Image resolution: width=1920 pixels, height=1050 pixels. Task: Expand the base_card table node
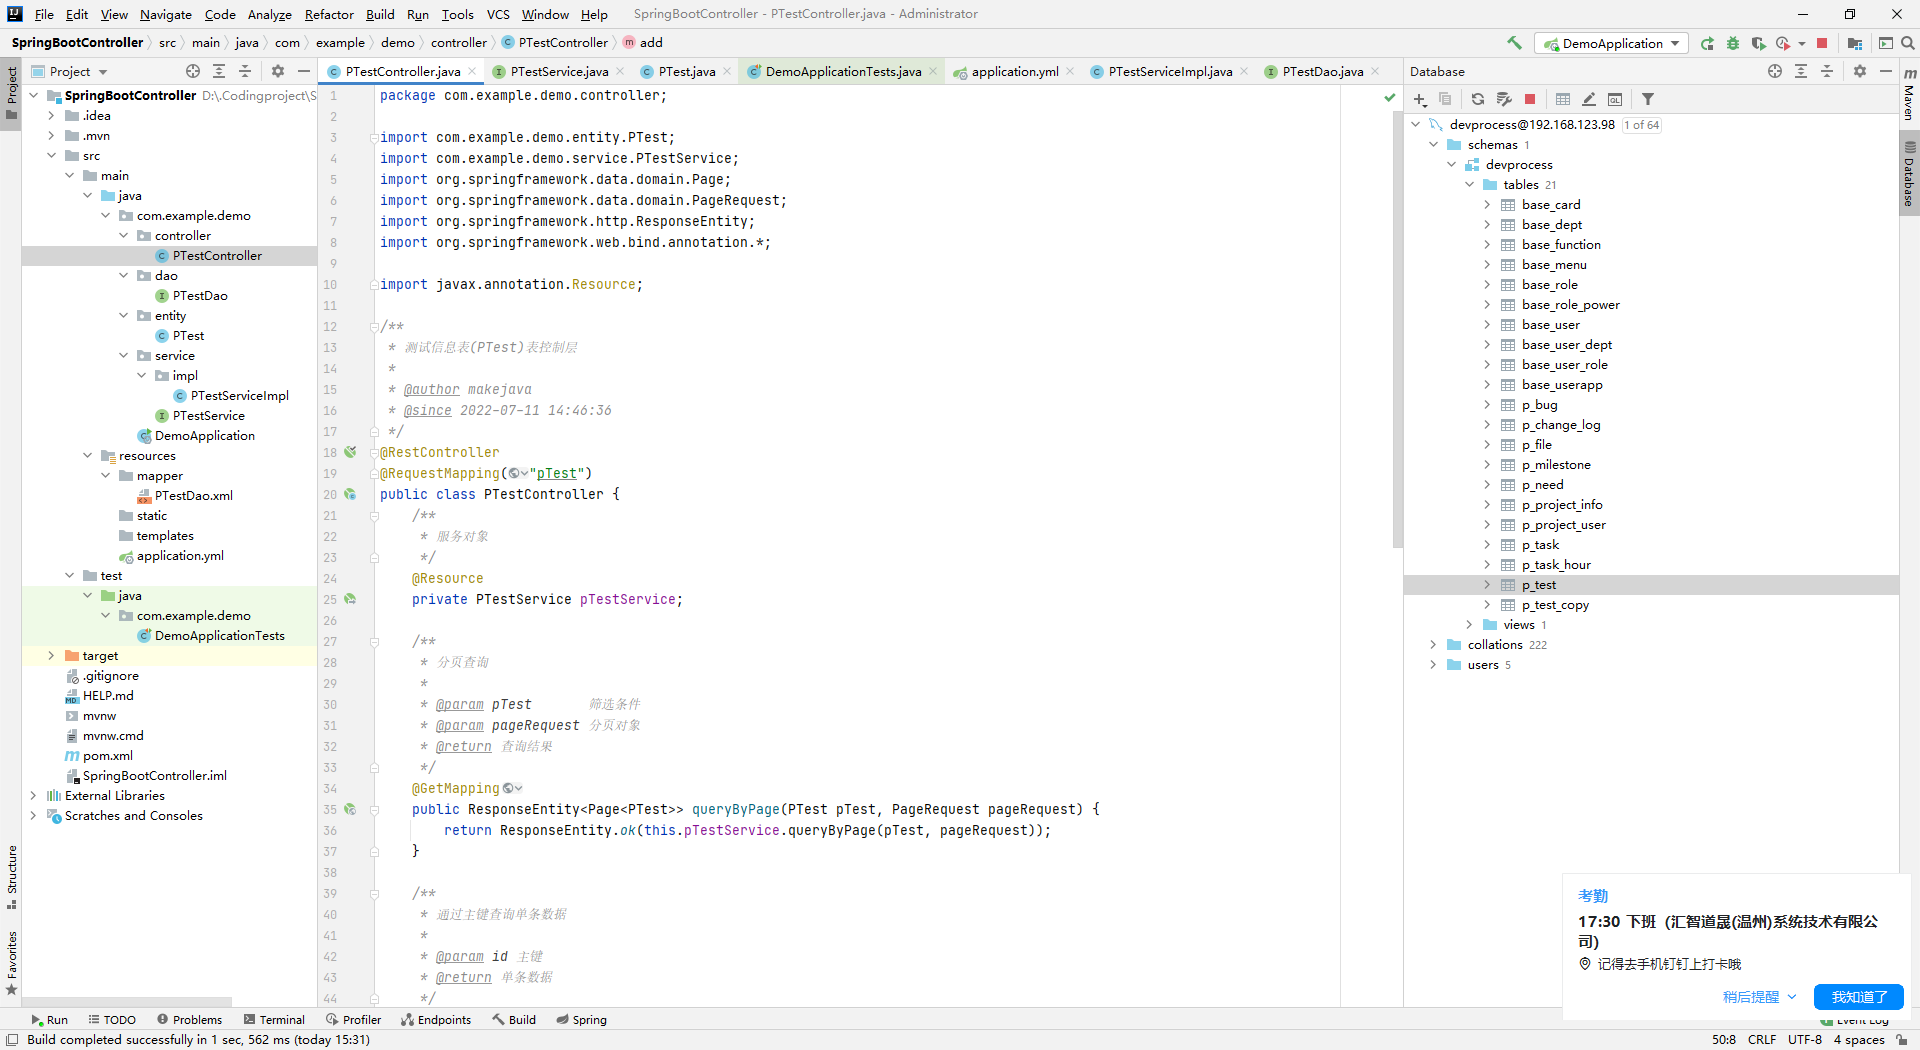pos(1487,204)
